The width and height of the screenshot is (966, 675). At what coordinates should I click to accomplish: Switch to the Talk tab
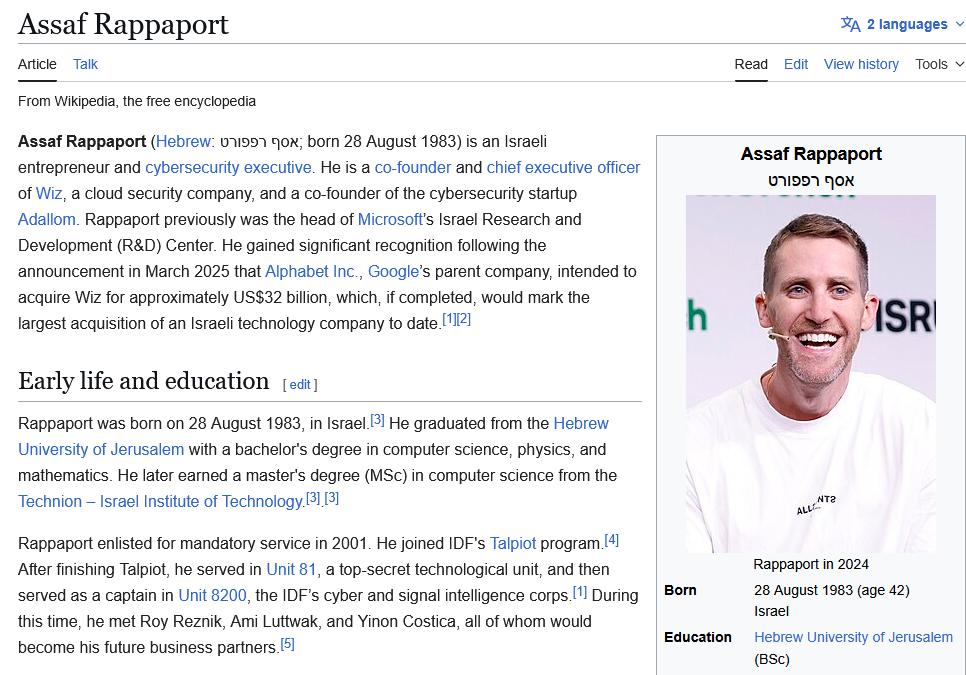coord(86,64)
